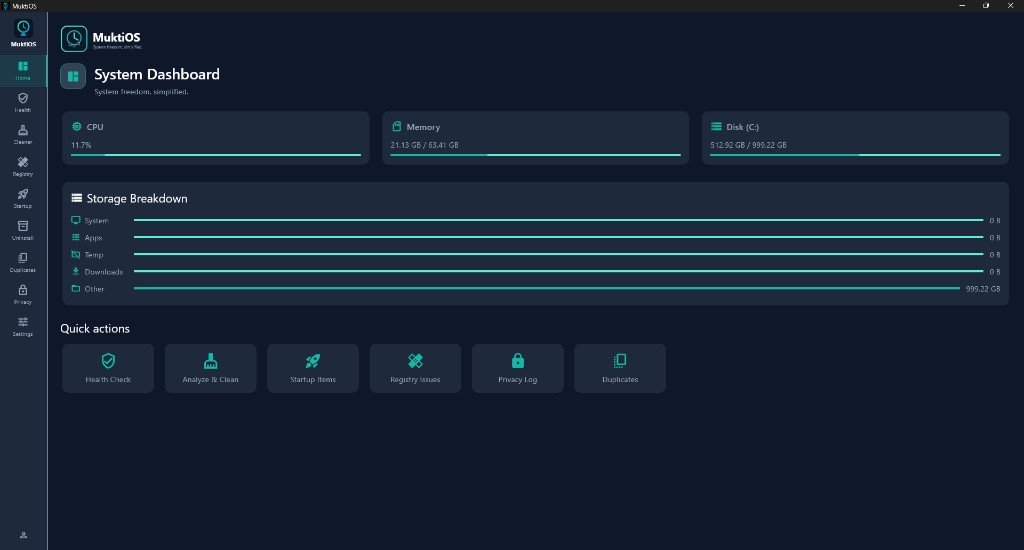Open Privacy Log quick action

click(518, 368)
